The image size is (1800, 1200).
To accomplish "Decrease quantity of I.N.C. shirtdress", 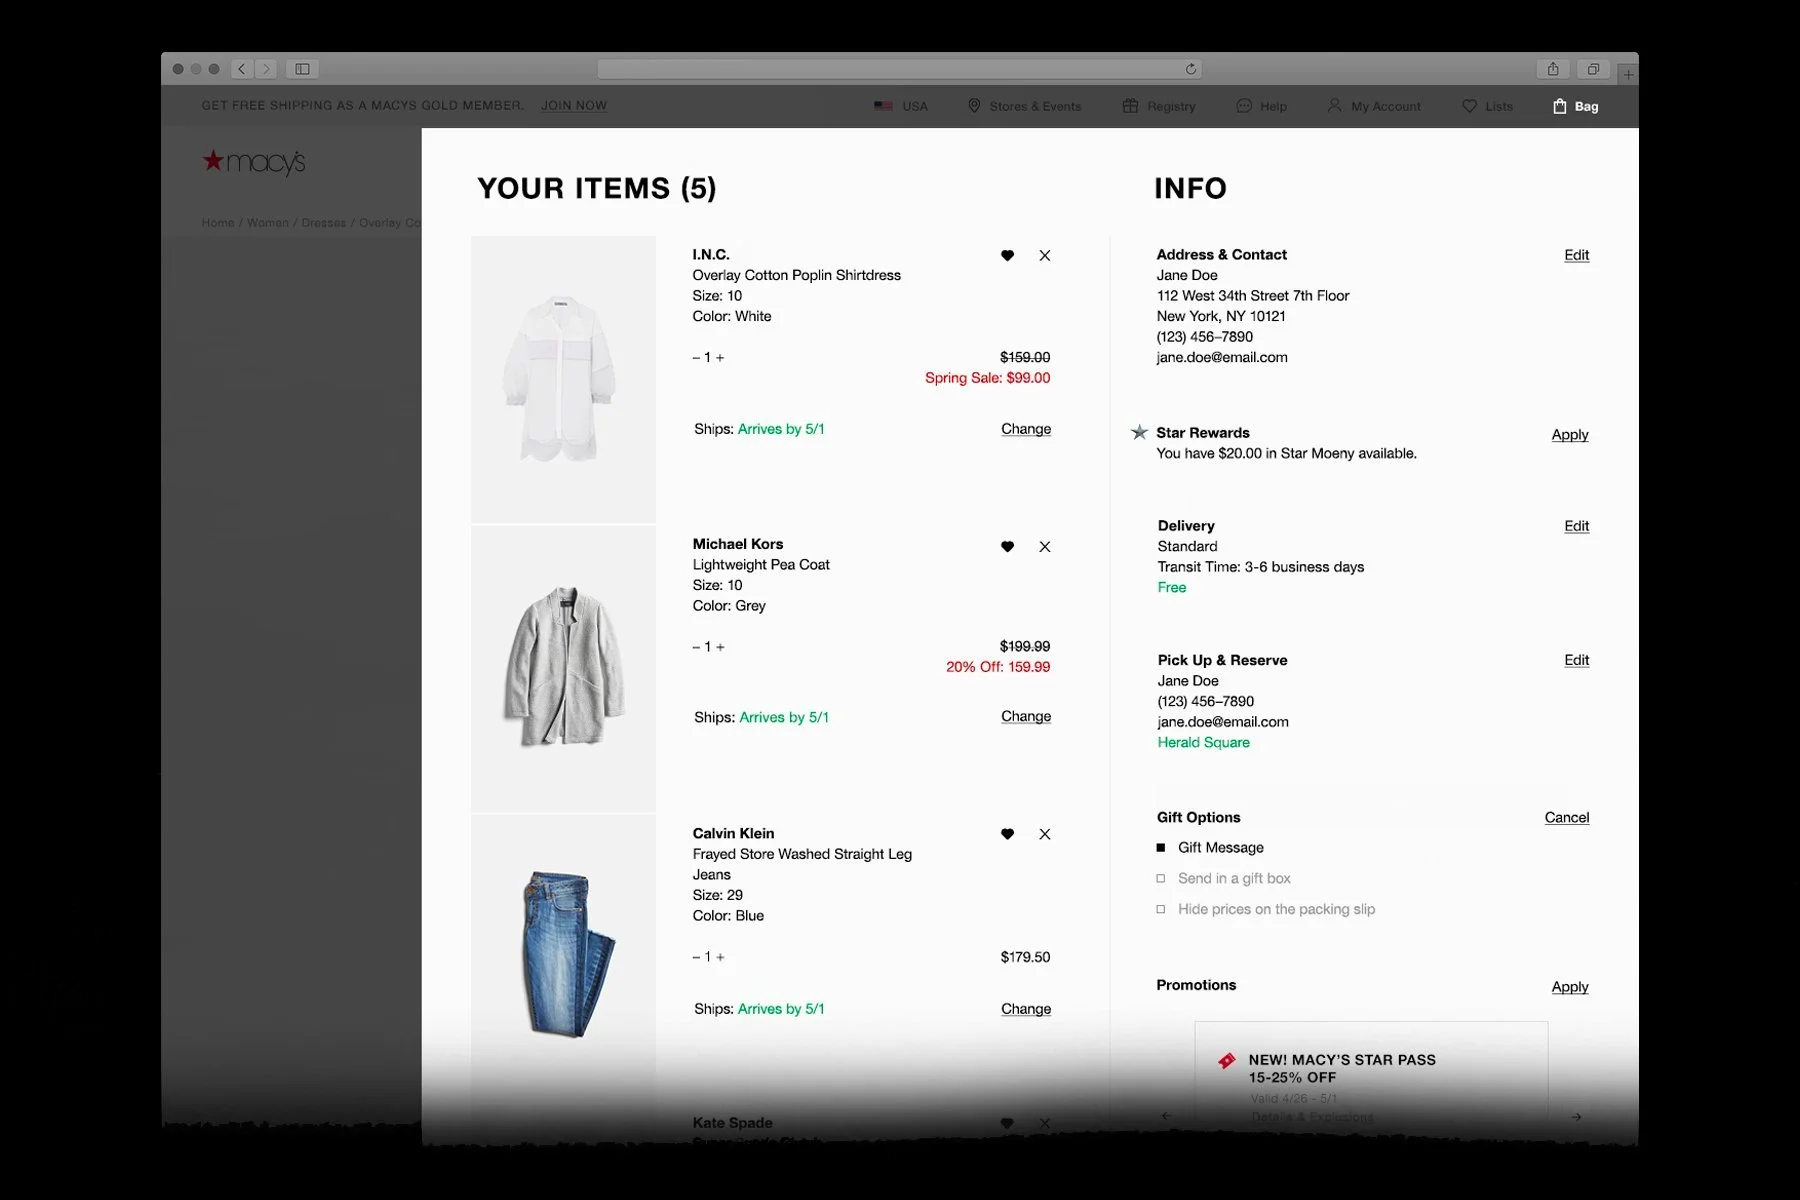I will [696, 358].
